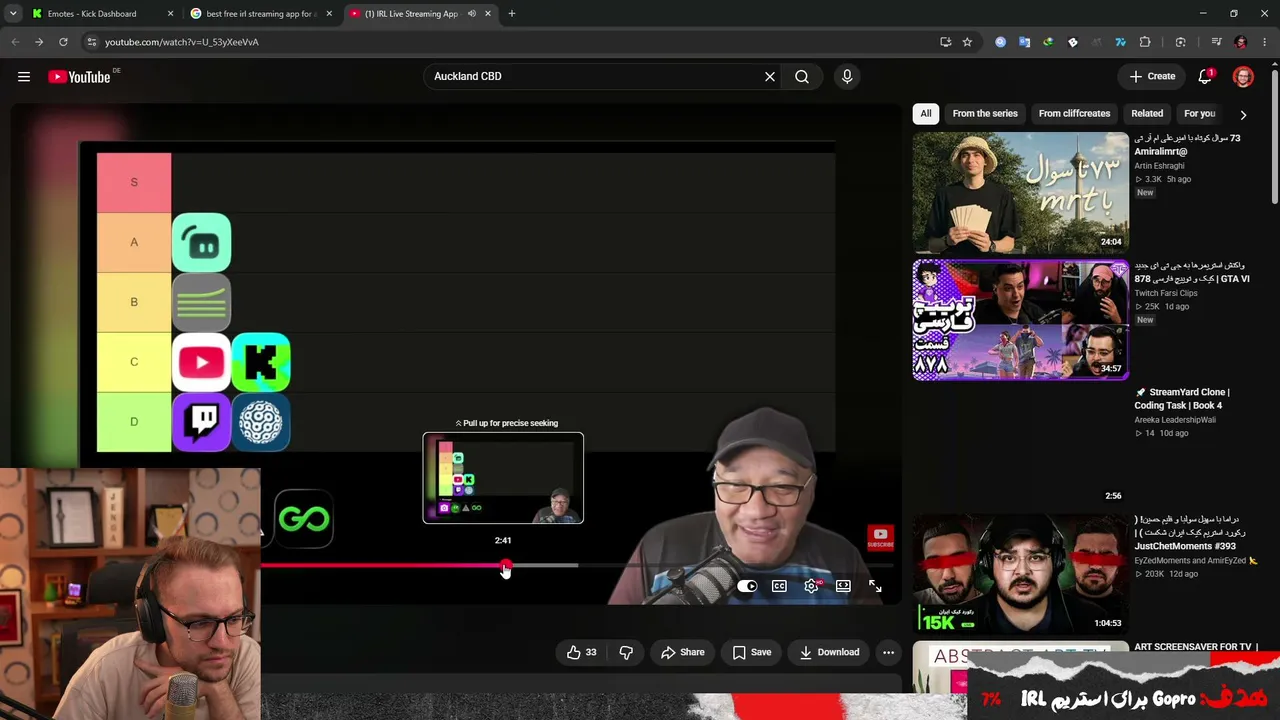Open the browser Extensions puzzle menu
The width and height of the screenshot is (1280, 720).
(1145, 42)
